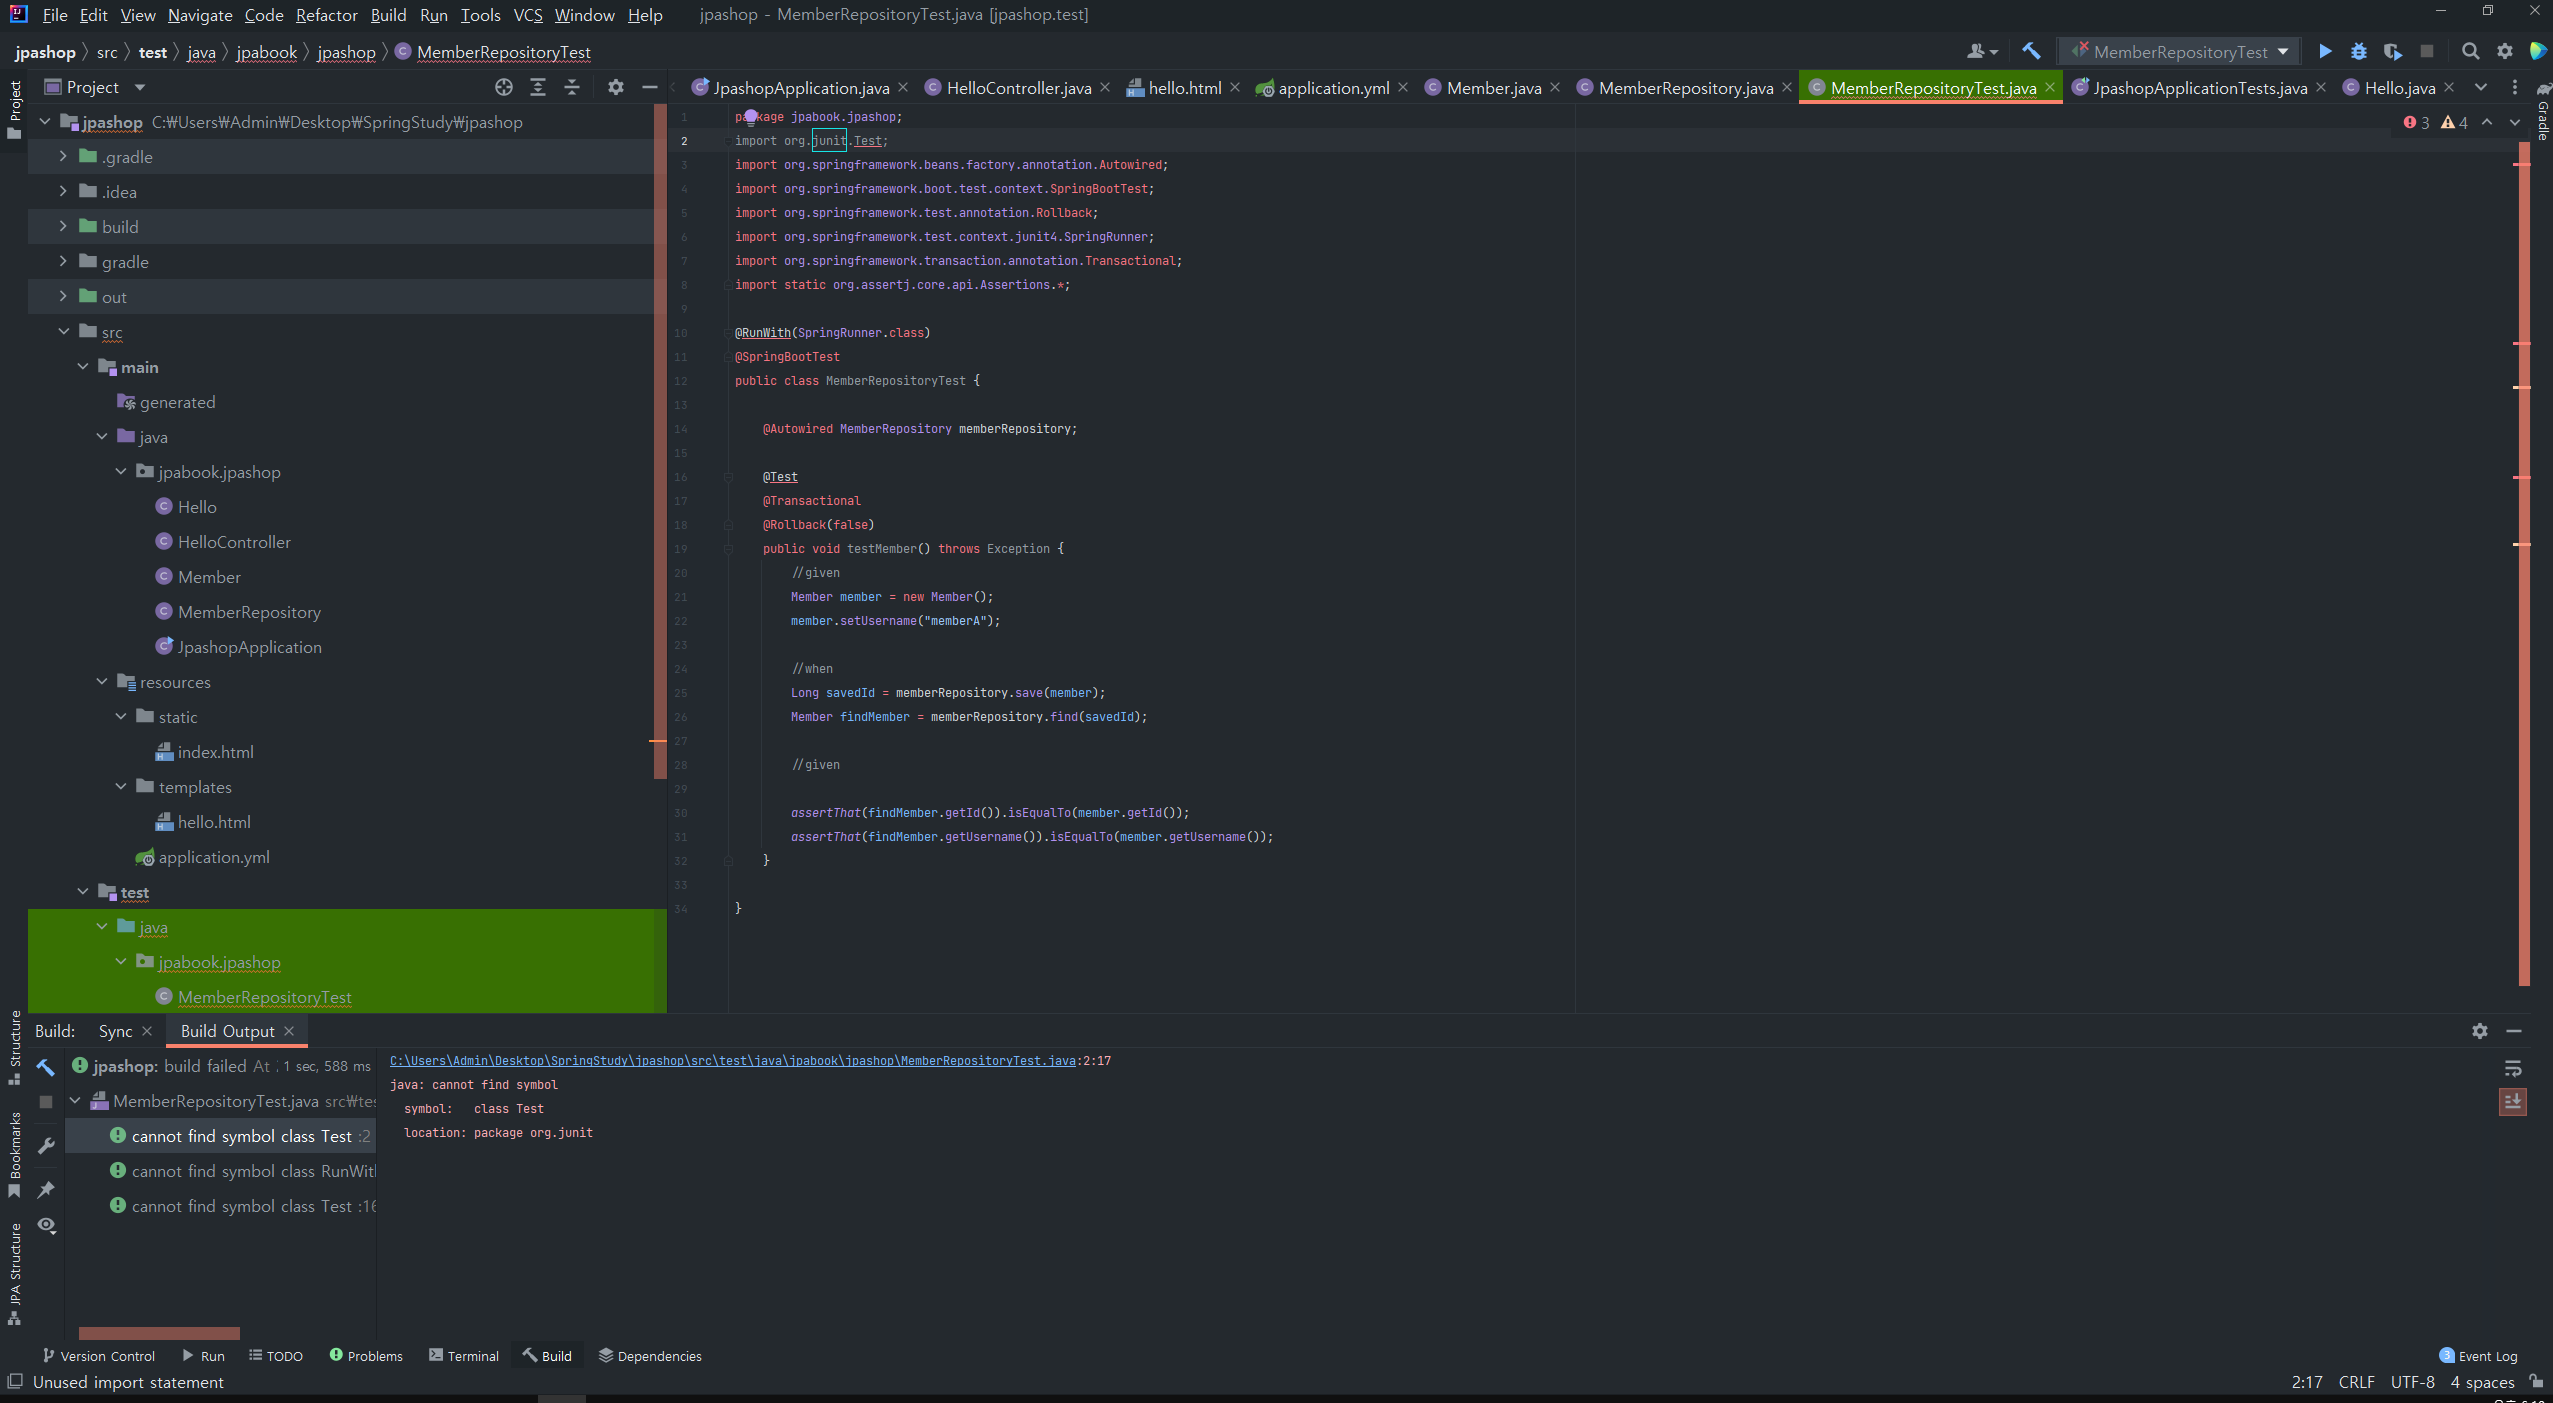Screen dimensions: 2553x1403
Task: Toggle the pin tab icon in Build panel
Action: (46, 1189)
